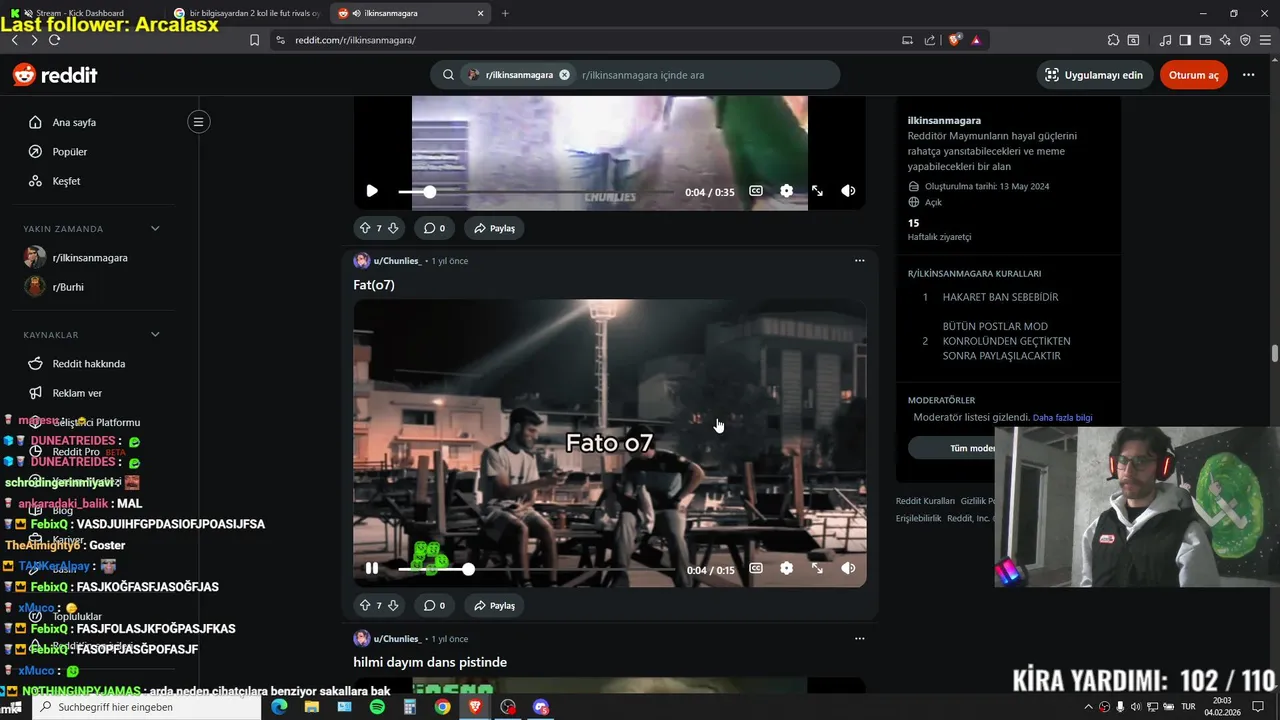Open Microsoft Edge from taskbar
The image size is (1280, 720).
click(x=279, y=707)
